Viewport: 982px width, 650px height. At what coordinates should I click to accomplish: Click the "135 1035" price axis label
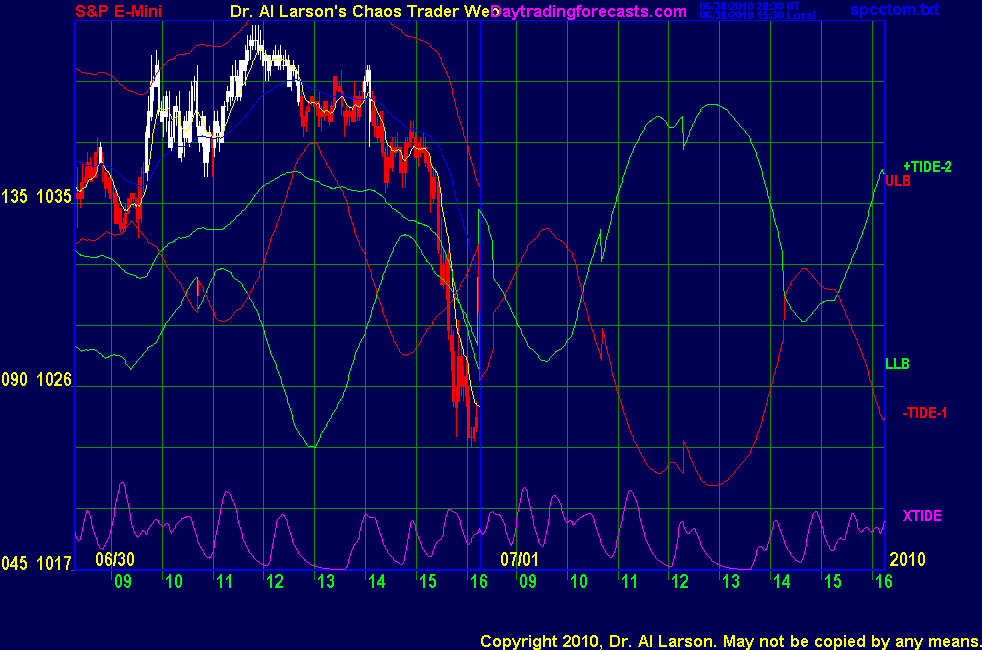[36, 197]
